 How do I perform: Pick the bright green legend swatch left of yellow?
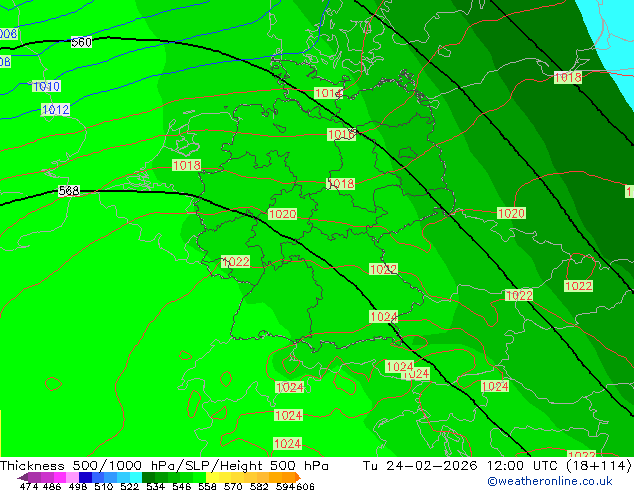pos(199,477)
